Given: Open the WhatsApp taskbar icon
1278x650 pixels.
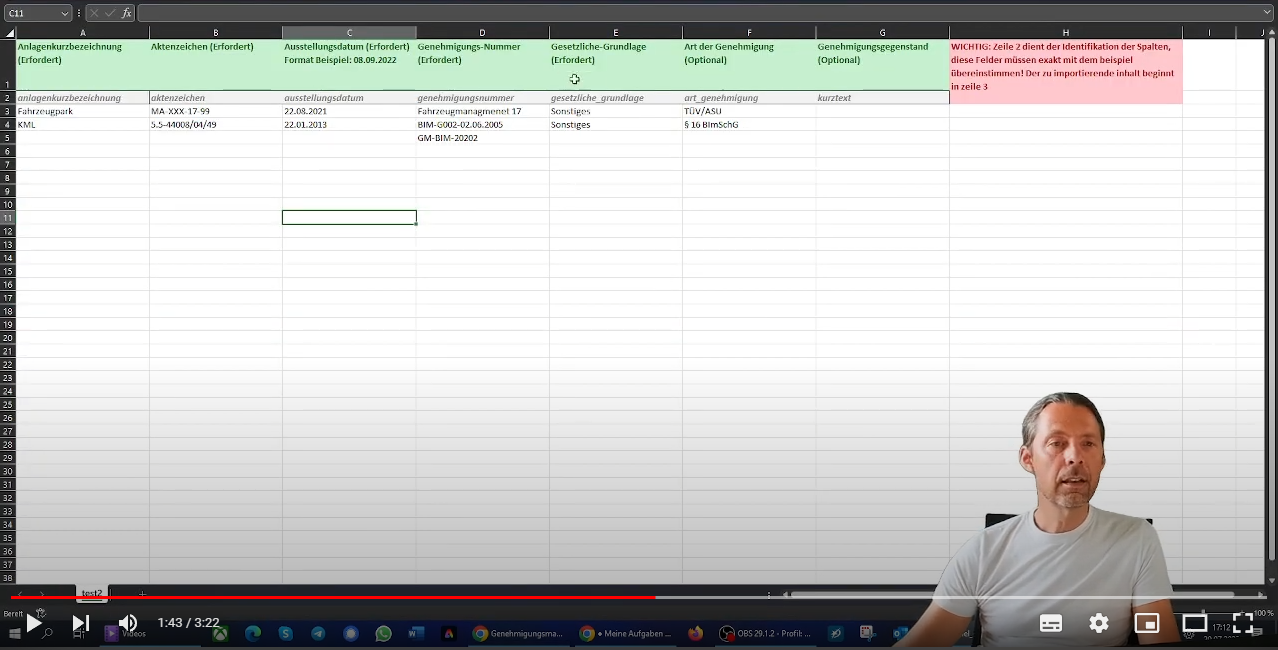Looking at the screenshot, I should click(x=384, y=633).
